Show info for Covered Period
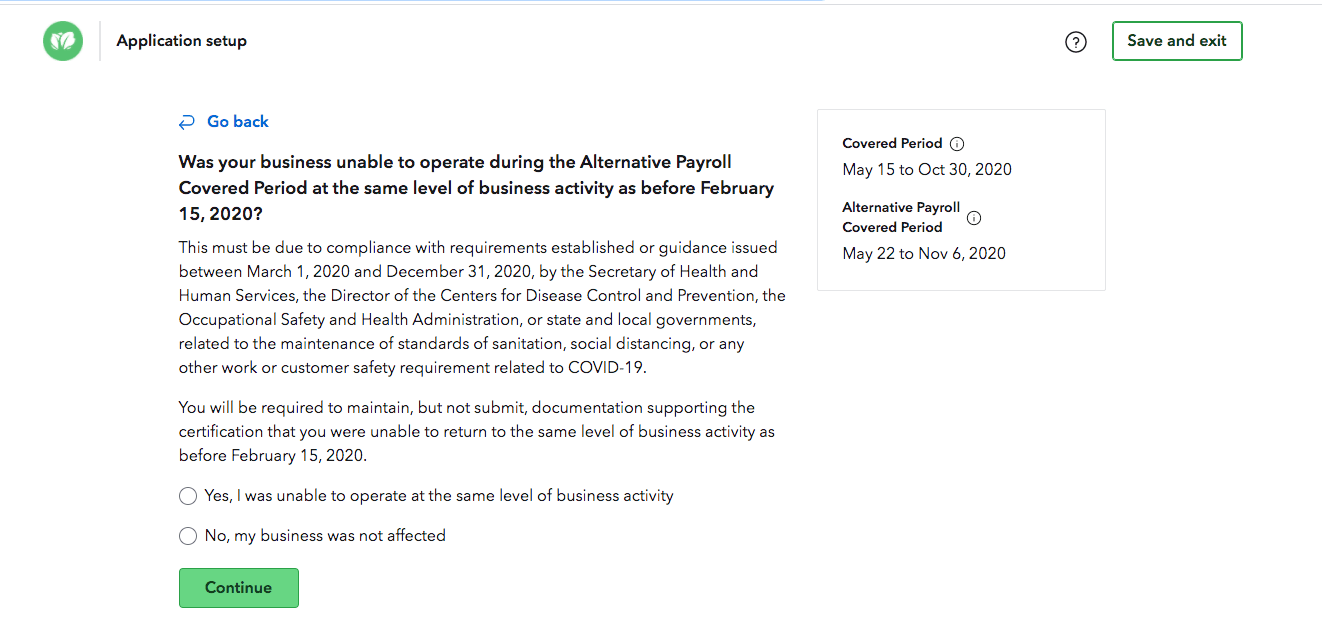 (x=957, y=144)
